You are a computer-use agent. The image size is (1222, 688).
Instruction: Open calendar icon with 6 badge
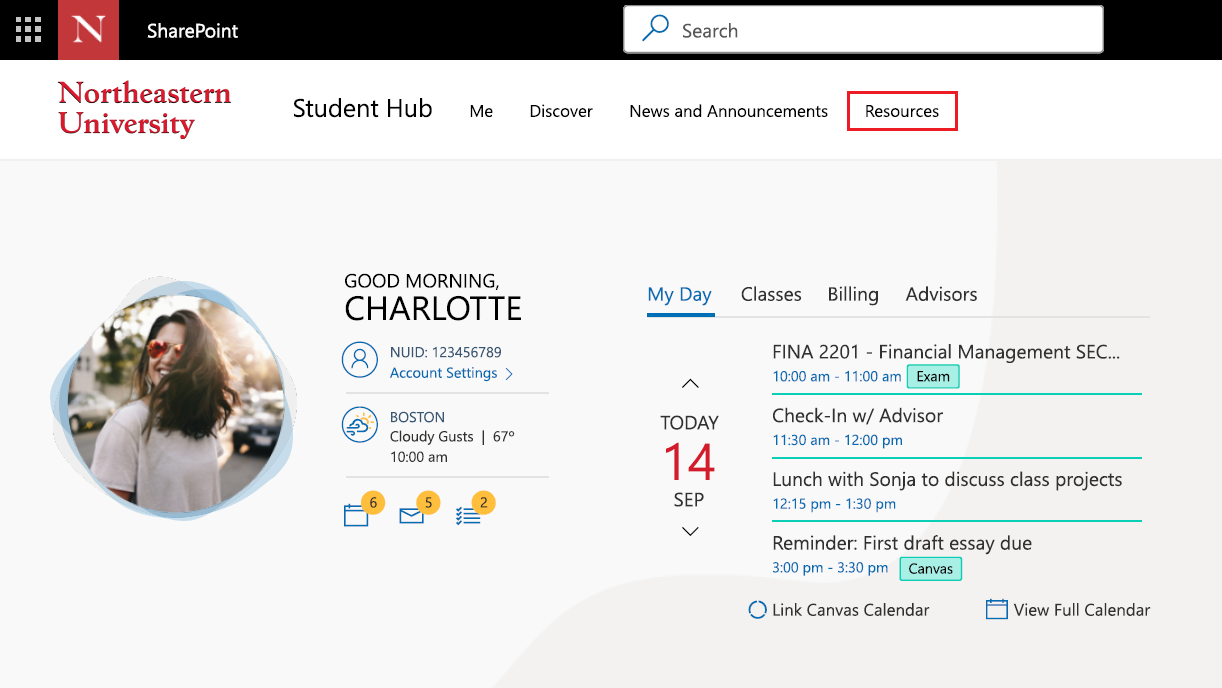click(x=356, y=516)
